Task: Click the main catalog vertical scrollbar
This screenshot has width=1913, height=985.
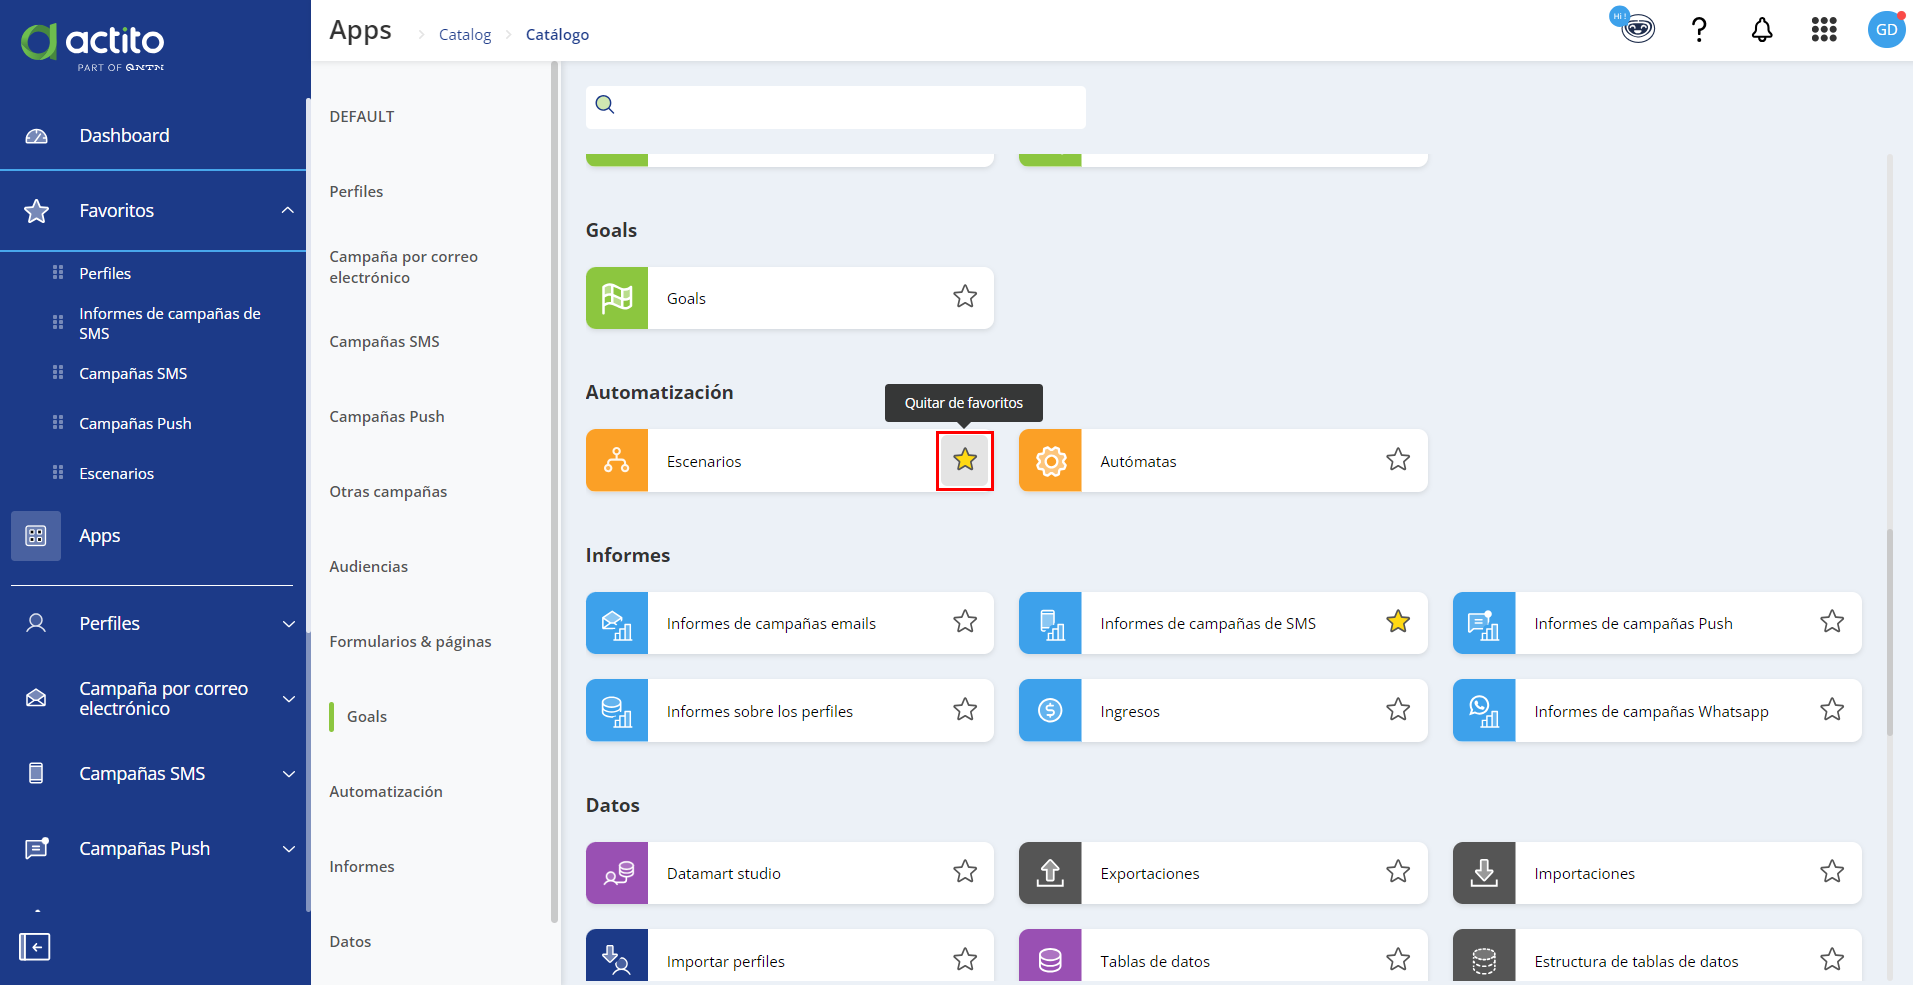Action: click(1889, 632)
